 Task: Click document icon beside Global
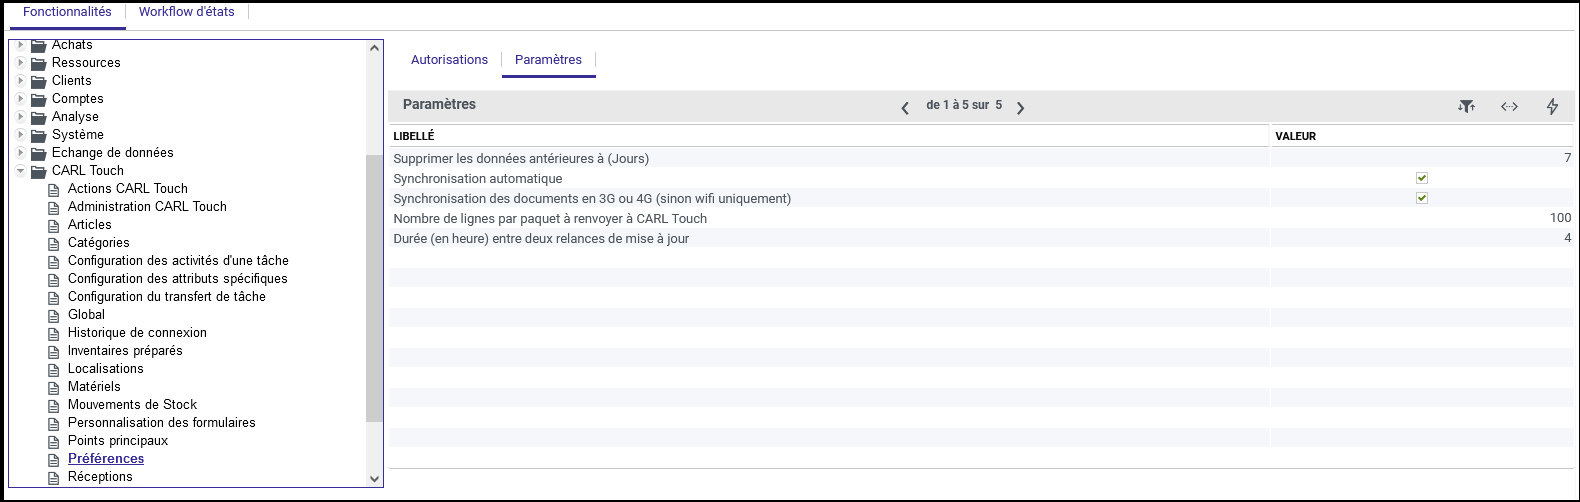pos(54,315)
